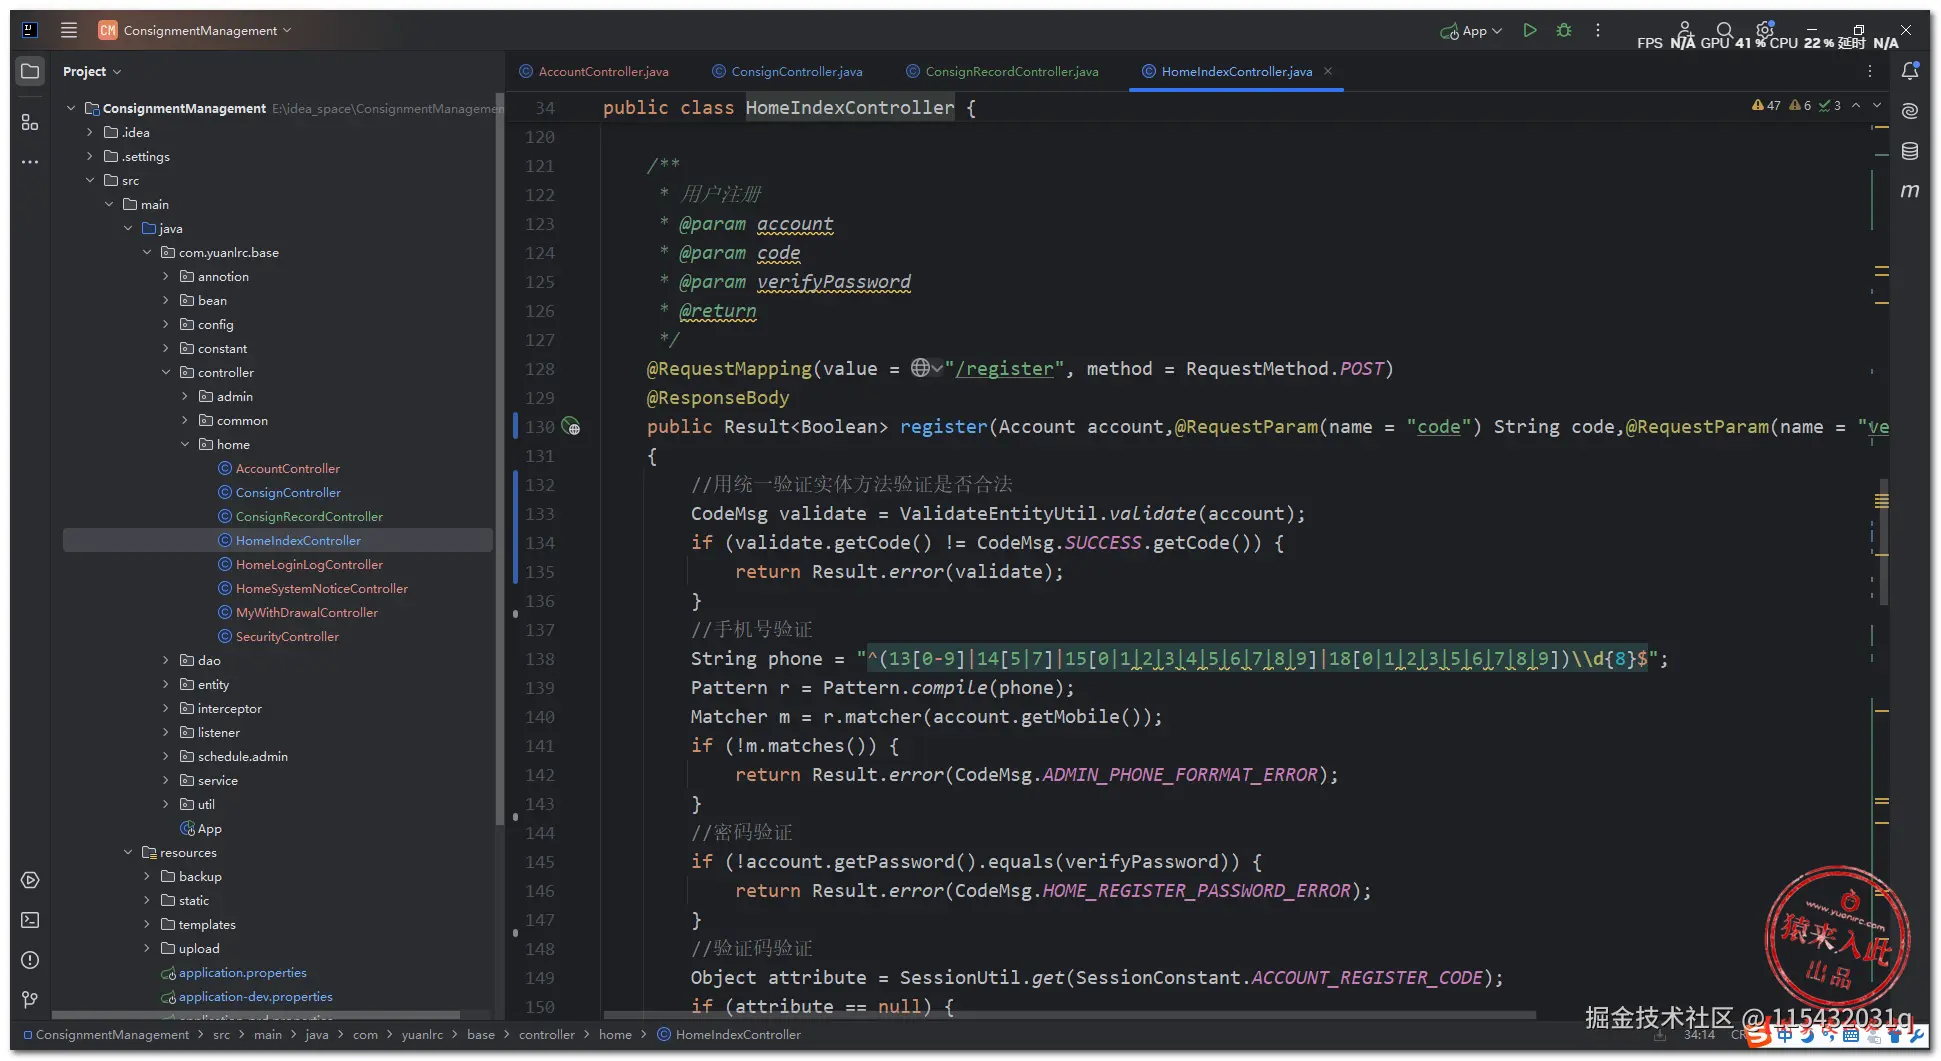
Task: Open editor tabs options menu
Action: 1870,71
